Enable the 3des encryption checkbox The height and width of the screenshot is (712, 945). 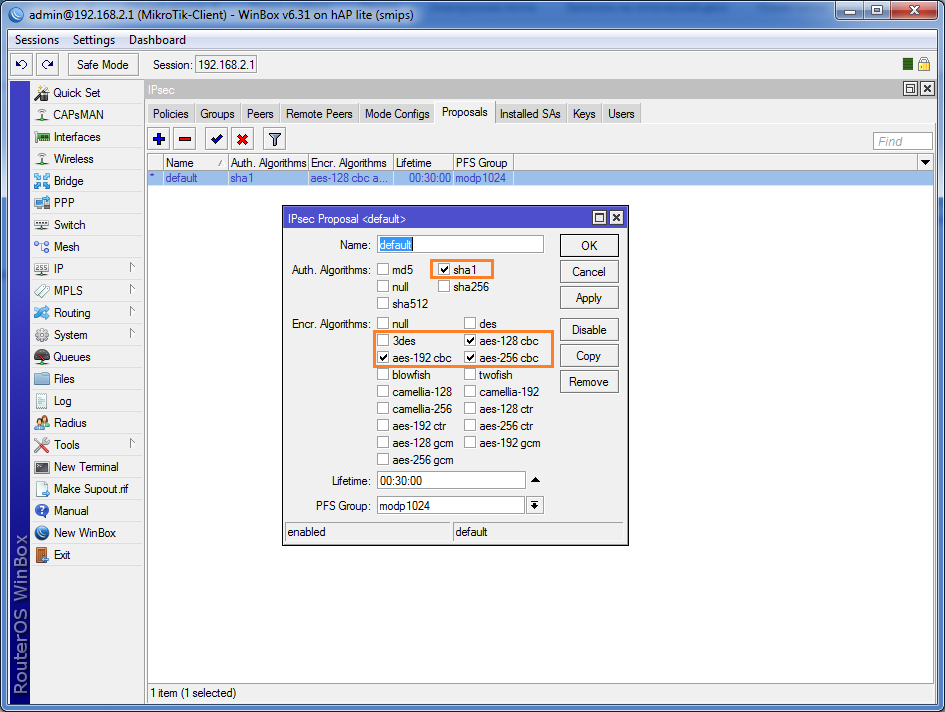tap(383, 341)
